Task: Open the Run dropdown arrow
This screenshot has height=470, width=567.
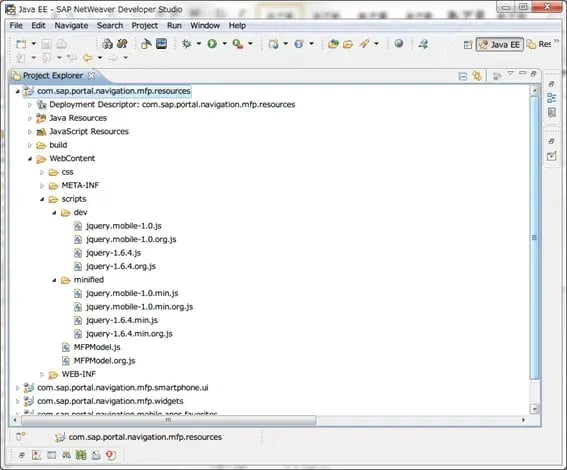Action: pos(225,44)
